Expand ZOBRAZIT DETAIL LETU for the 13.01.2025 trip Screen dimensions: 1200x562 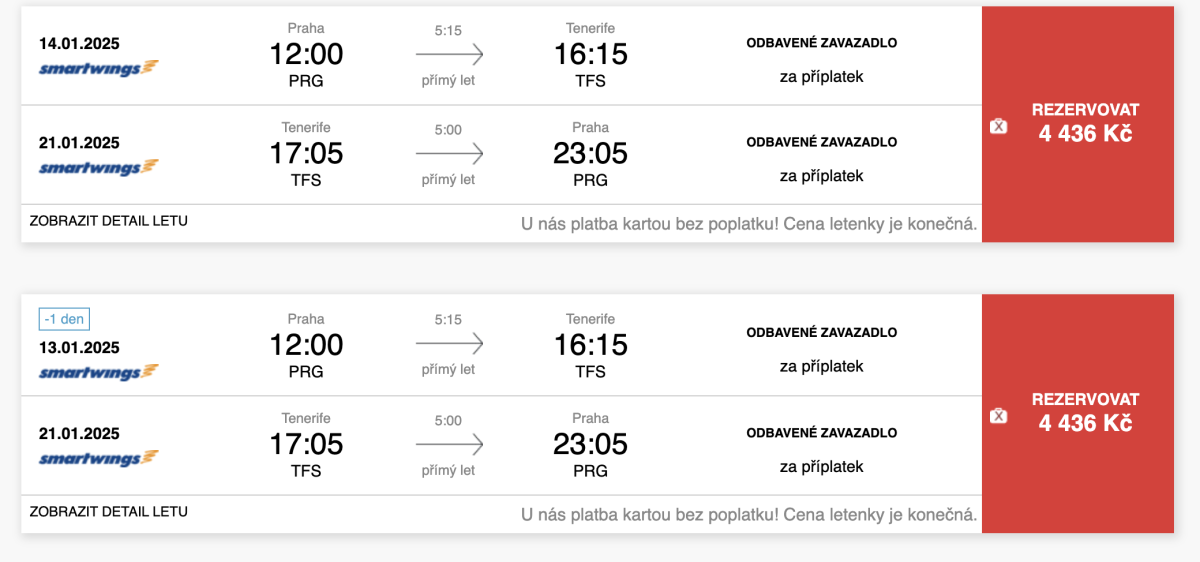coord(109,512)
